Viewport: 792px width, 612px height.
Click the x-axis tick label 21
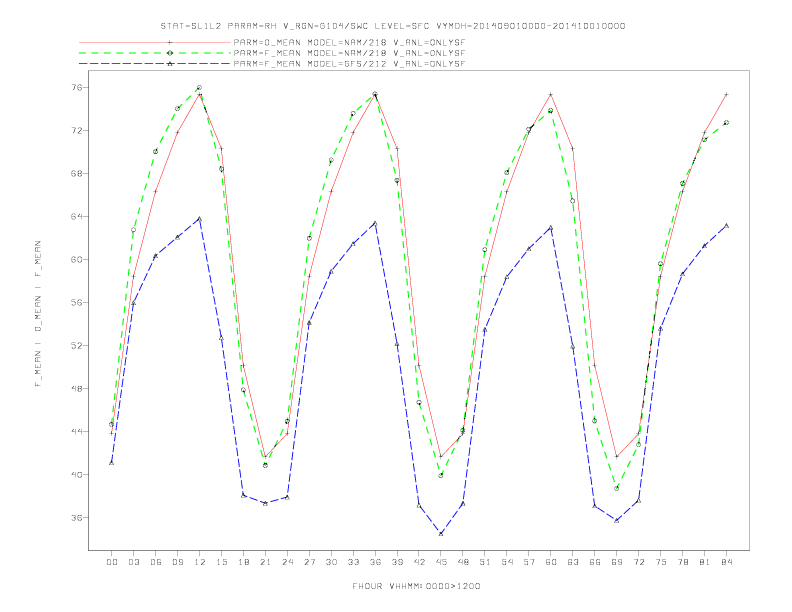point(265,562)
